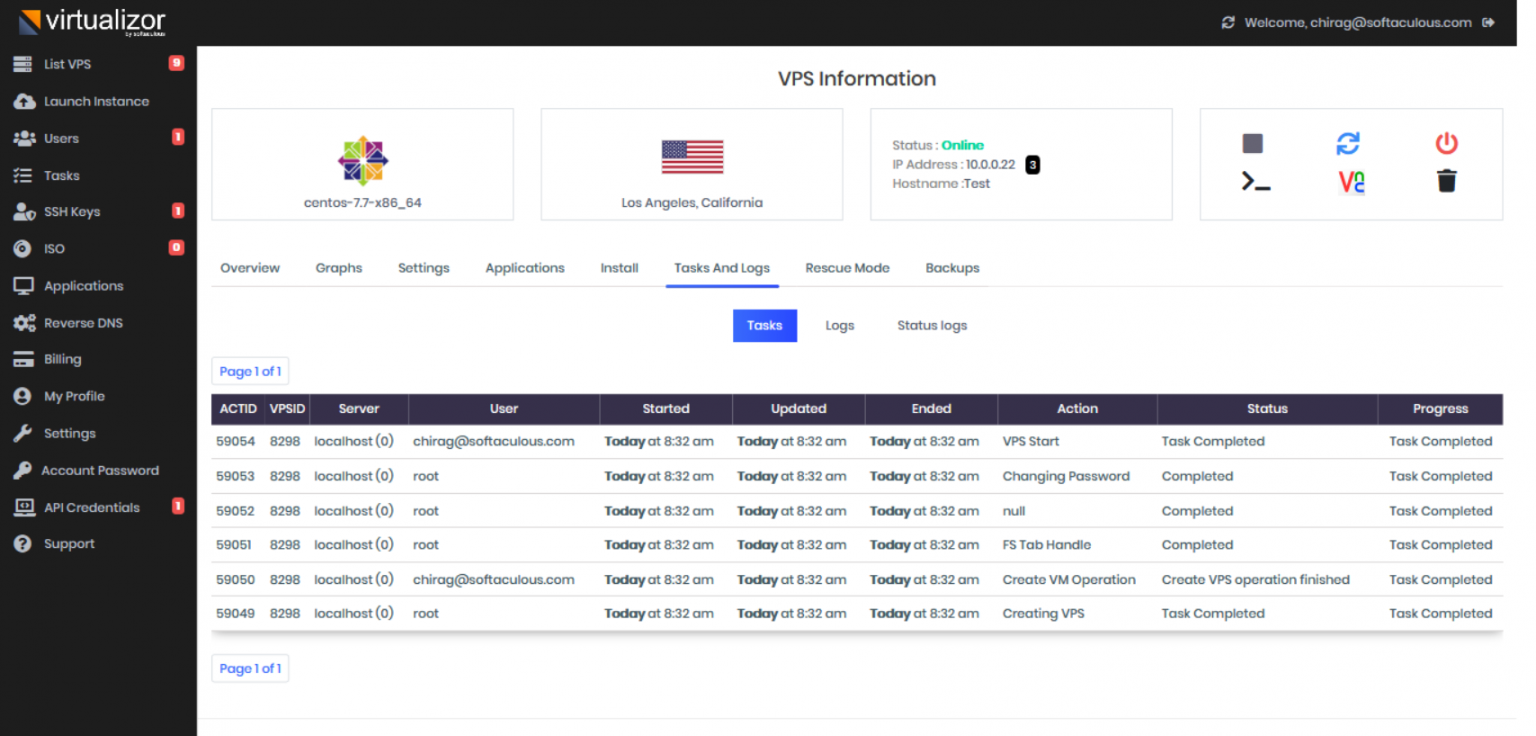Restart the VPS using the blue refresh icon
1536x736 pixels.
1348,143
